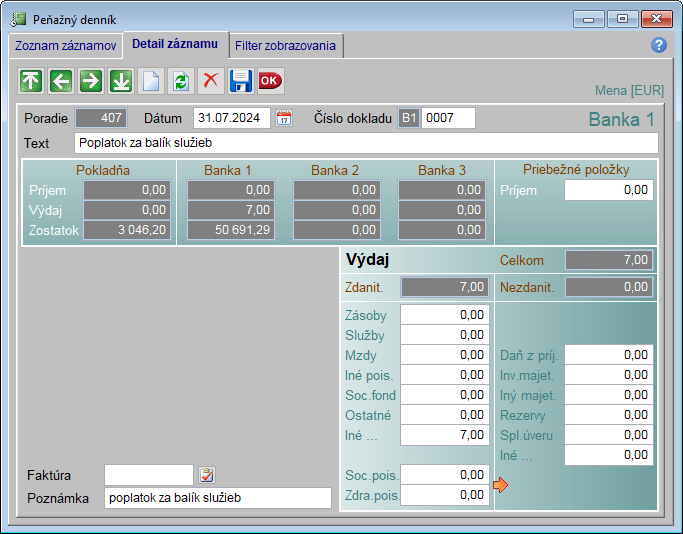Confirm with the red OK button
The image size is (683, 534).
(x=270, y=81)
